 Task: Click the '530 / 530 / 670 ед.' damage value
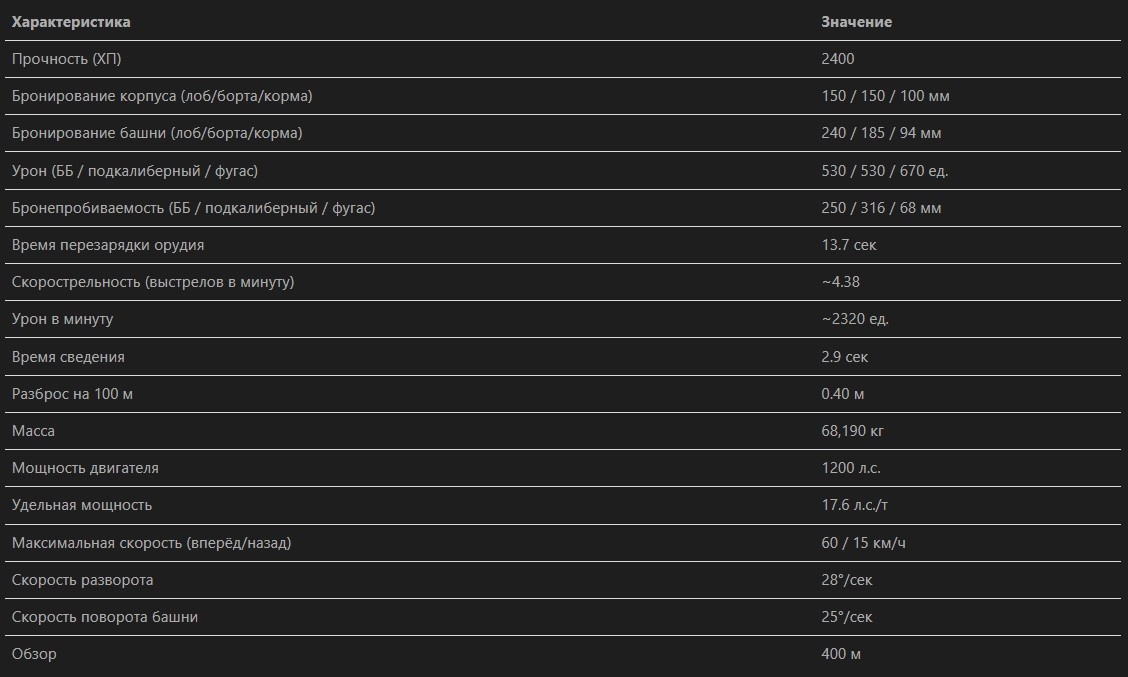tap(885, 171)
